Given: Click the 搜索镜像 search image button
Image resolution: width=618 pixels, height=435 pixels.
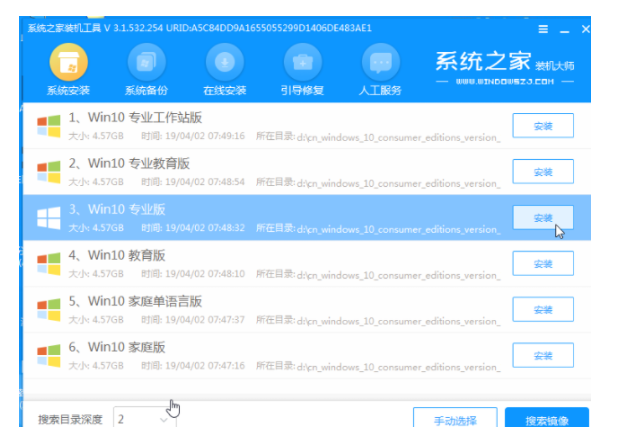Looking at the screenshot, I should coord(547,418).
